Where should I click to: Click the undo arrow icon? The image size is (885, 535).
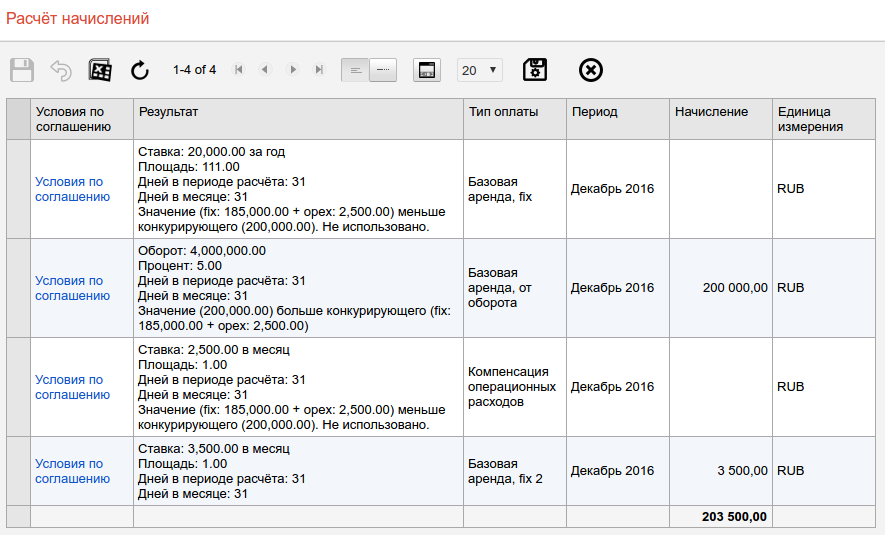coord(61,70)
